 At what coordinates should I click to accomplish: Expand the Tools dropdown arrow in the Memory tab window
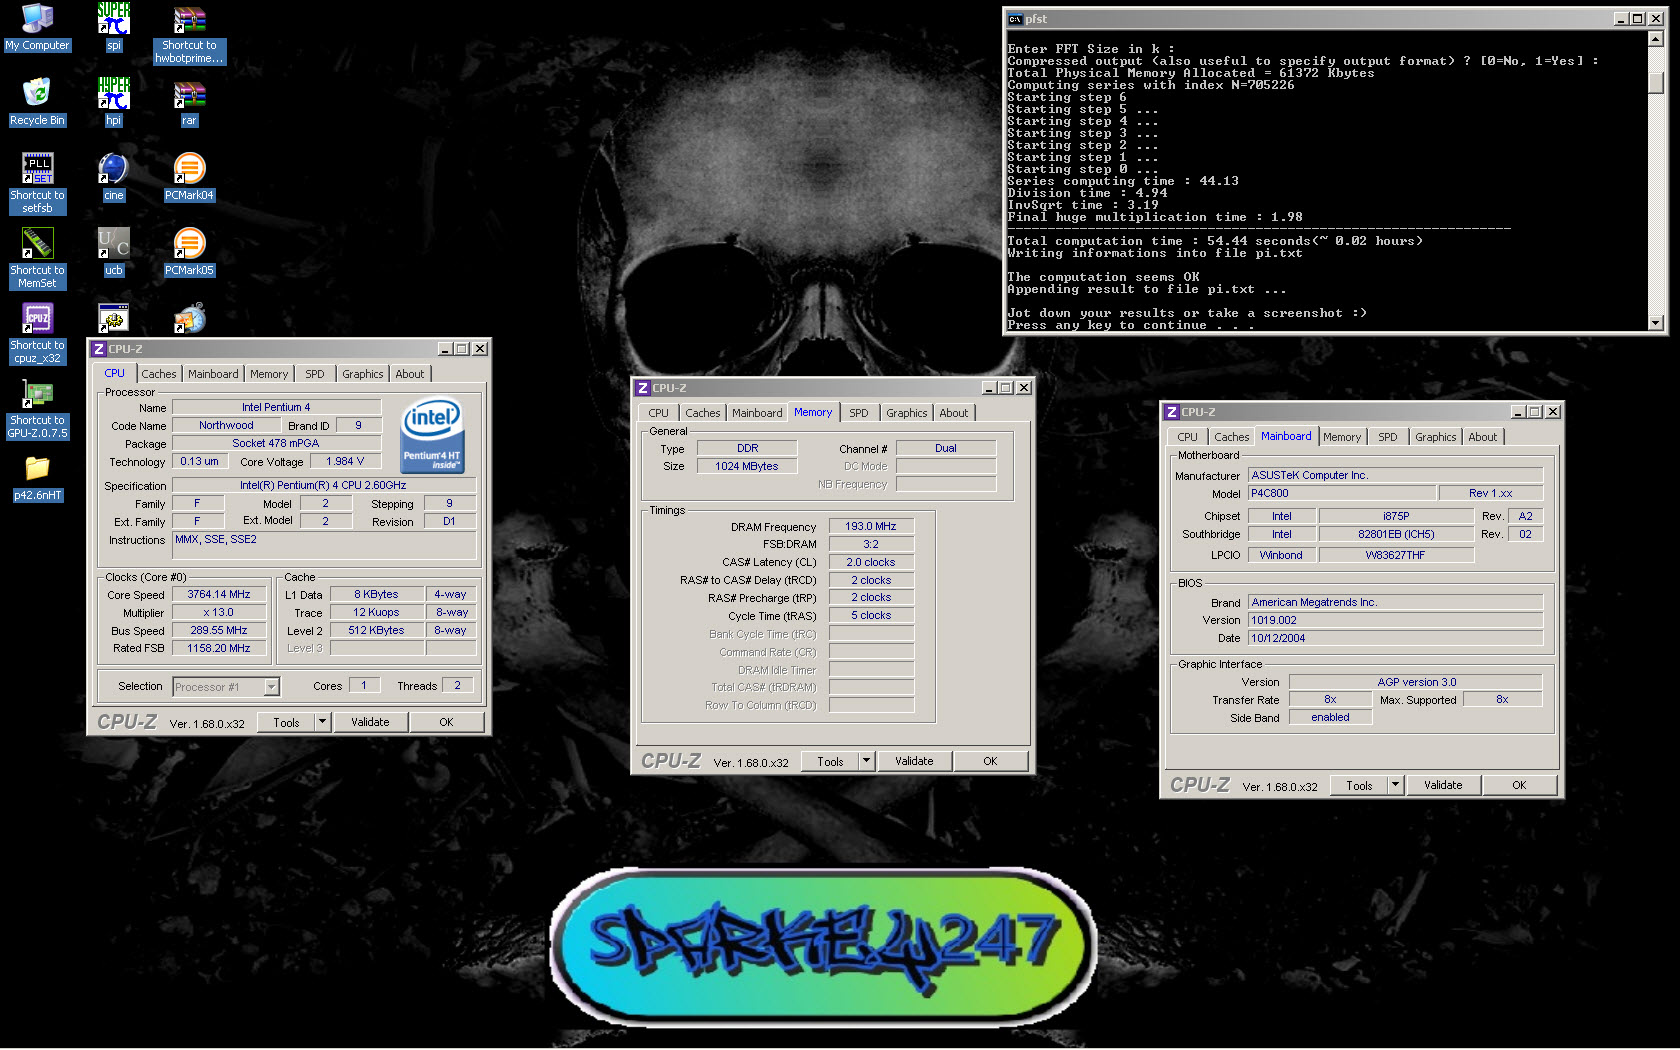[x=866, y=761]
